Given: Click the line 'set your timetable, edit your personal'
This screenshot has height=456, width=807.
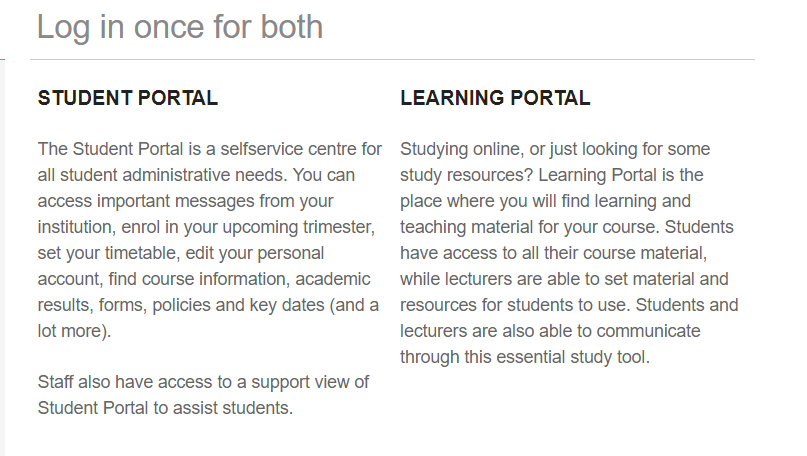Looking at the screenshot, I should coord(181,253).
